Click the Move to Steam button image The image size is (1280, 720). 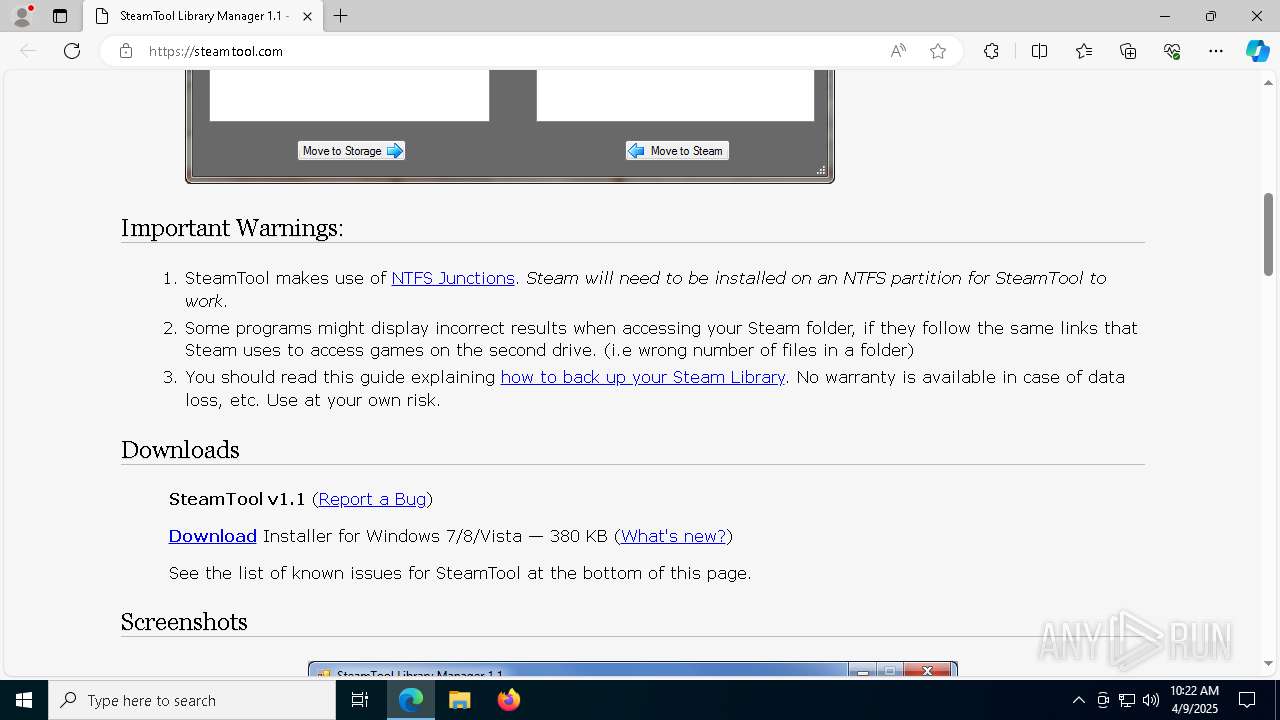pos(677,151)
